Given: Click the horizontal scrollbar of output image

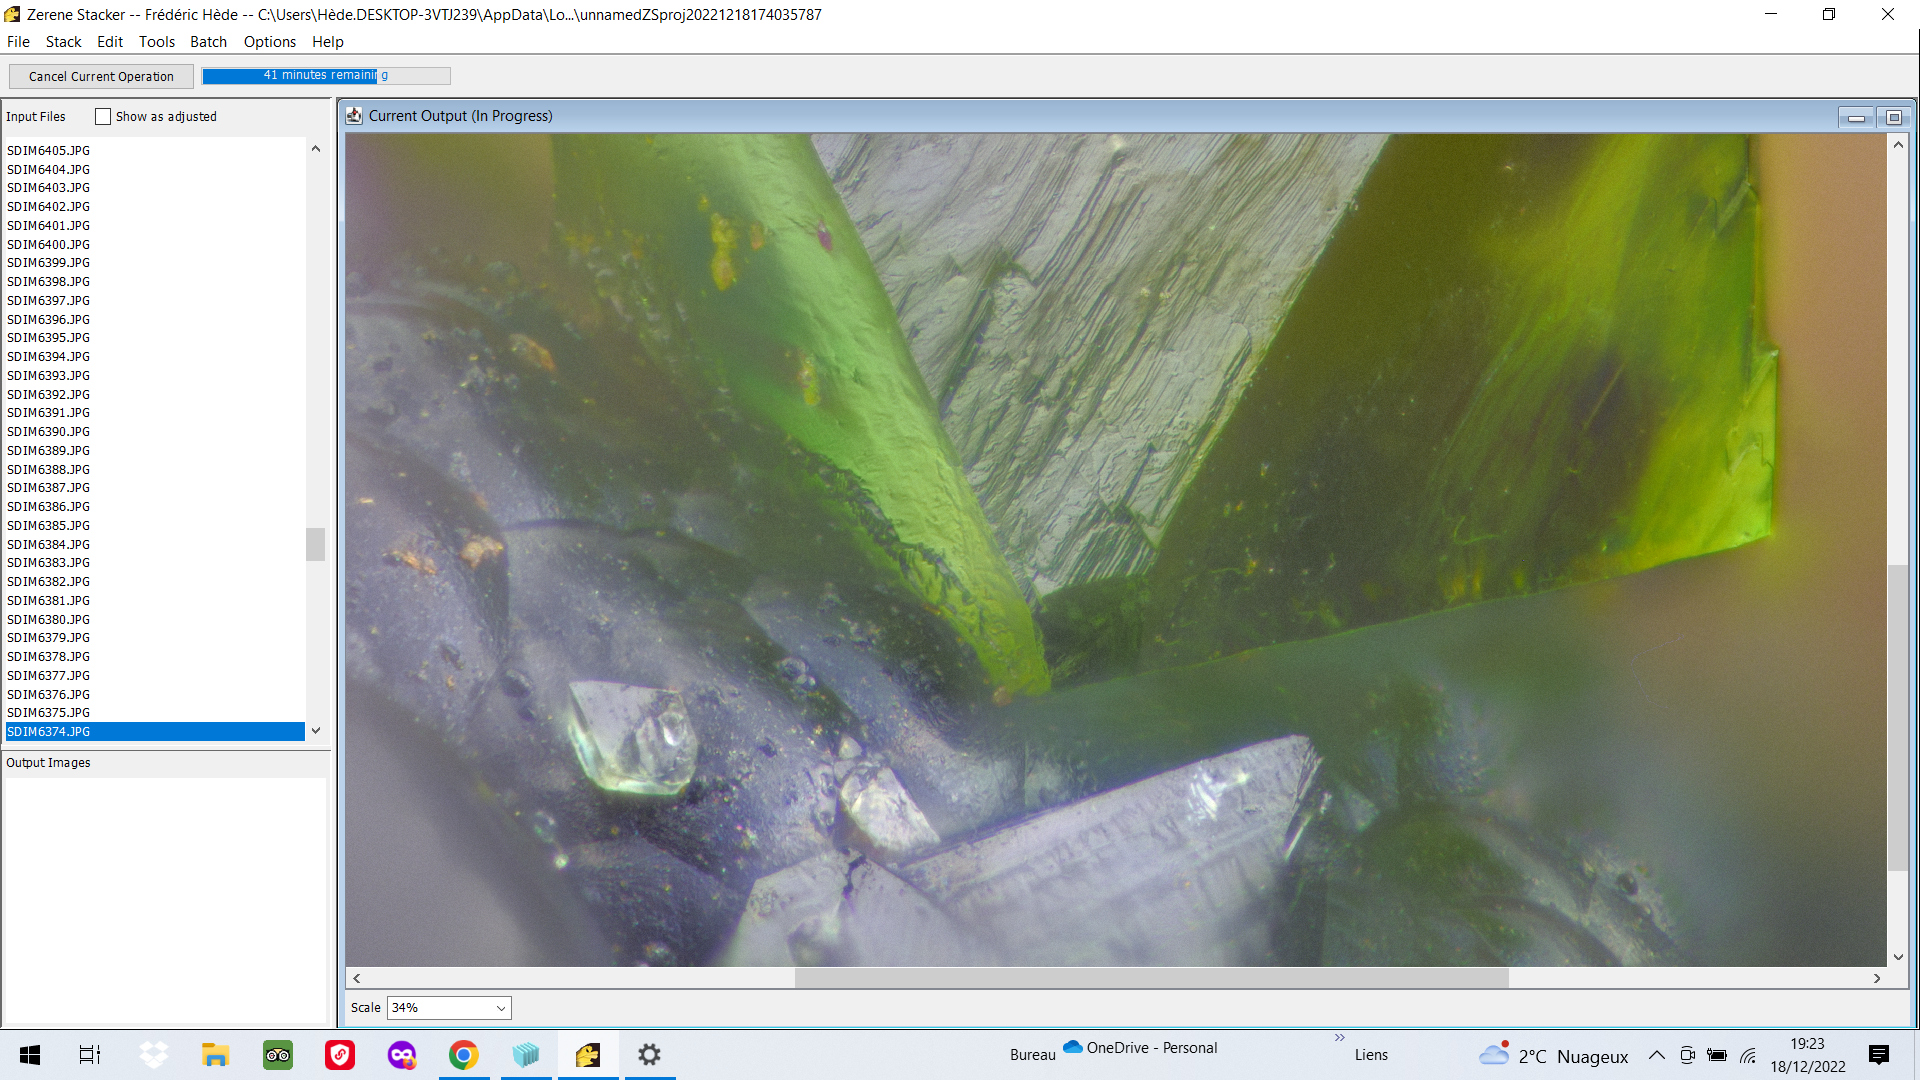Looking at the screenshot, I should point(1150,978).
